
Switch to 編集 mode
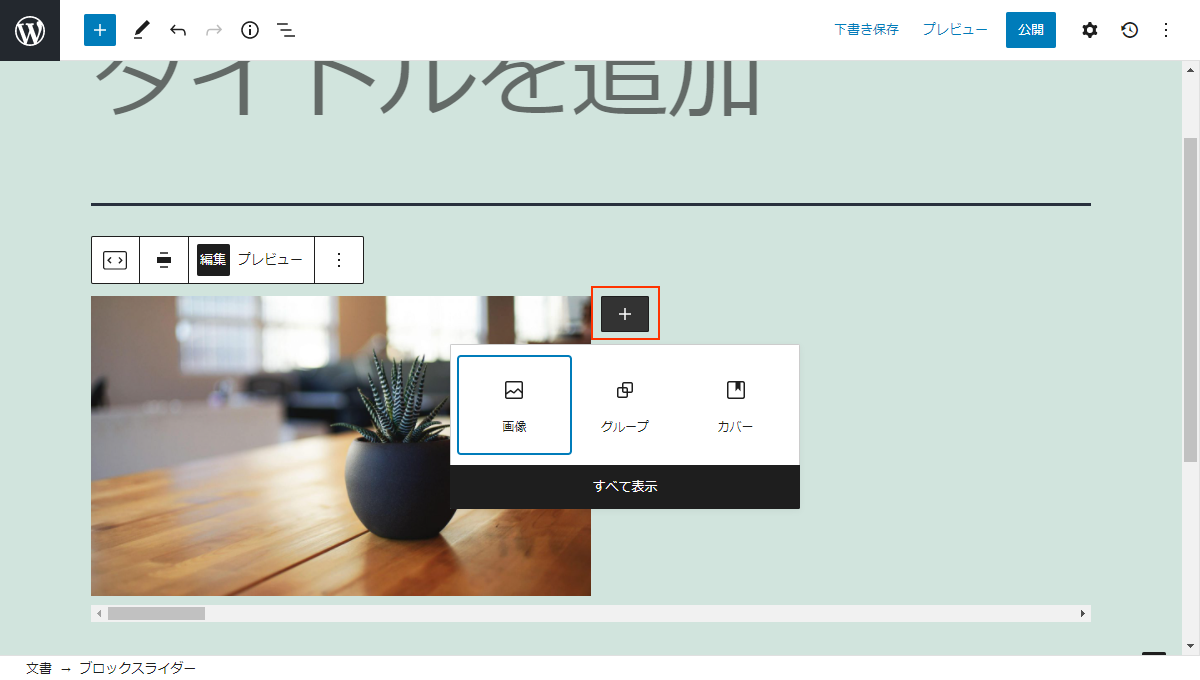click(x=213, y=260)
